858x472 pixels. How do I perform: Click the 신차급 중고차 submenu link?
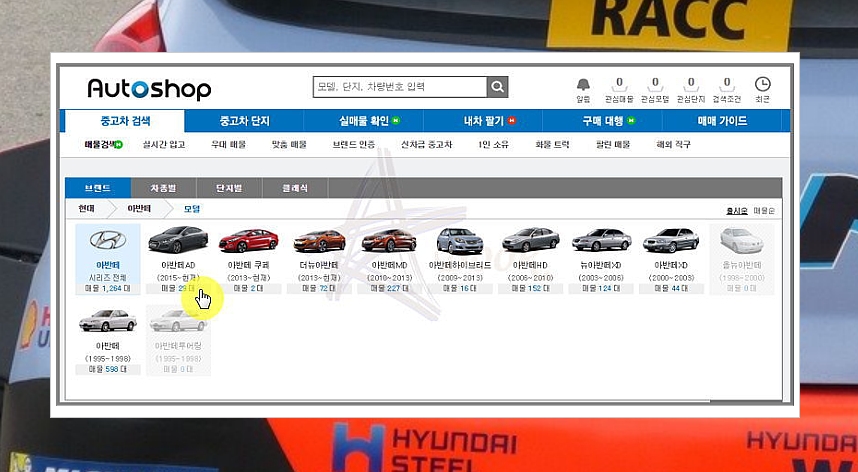[x=426, y=144]
